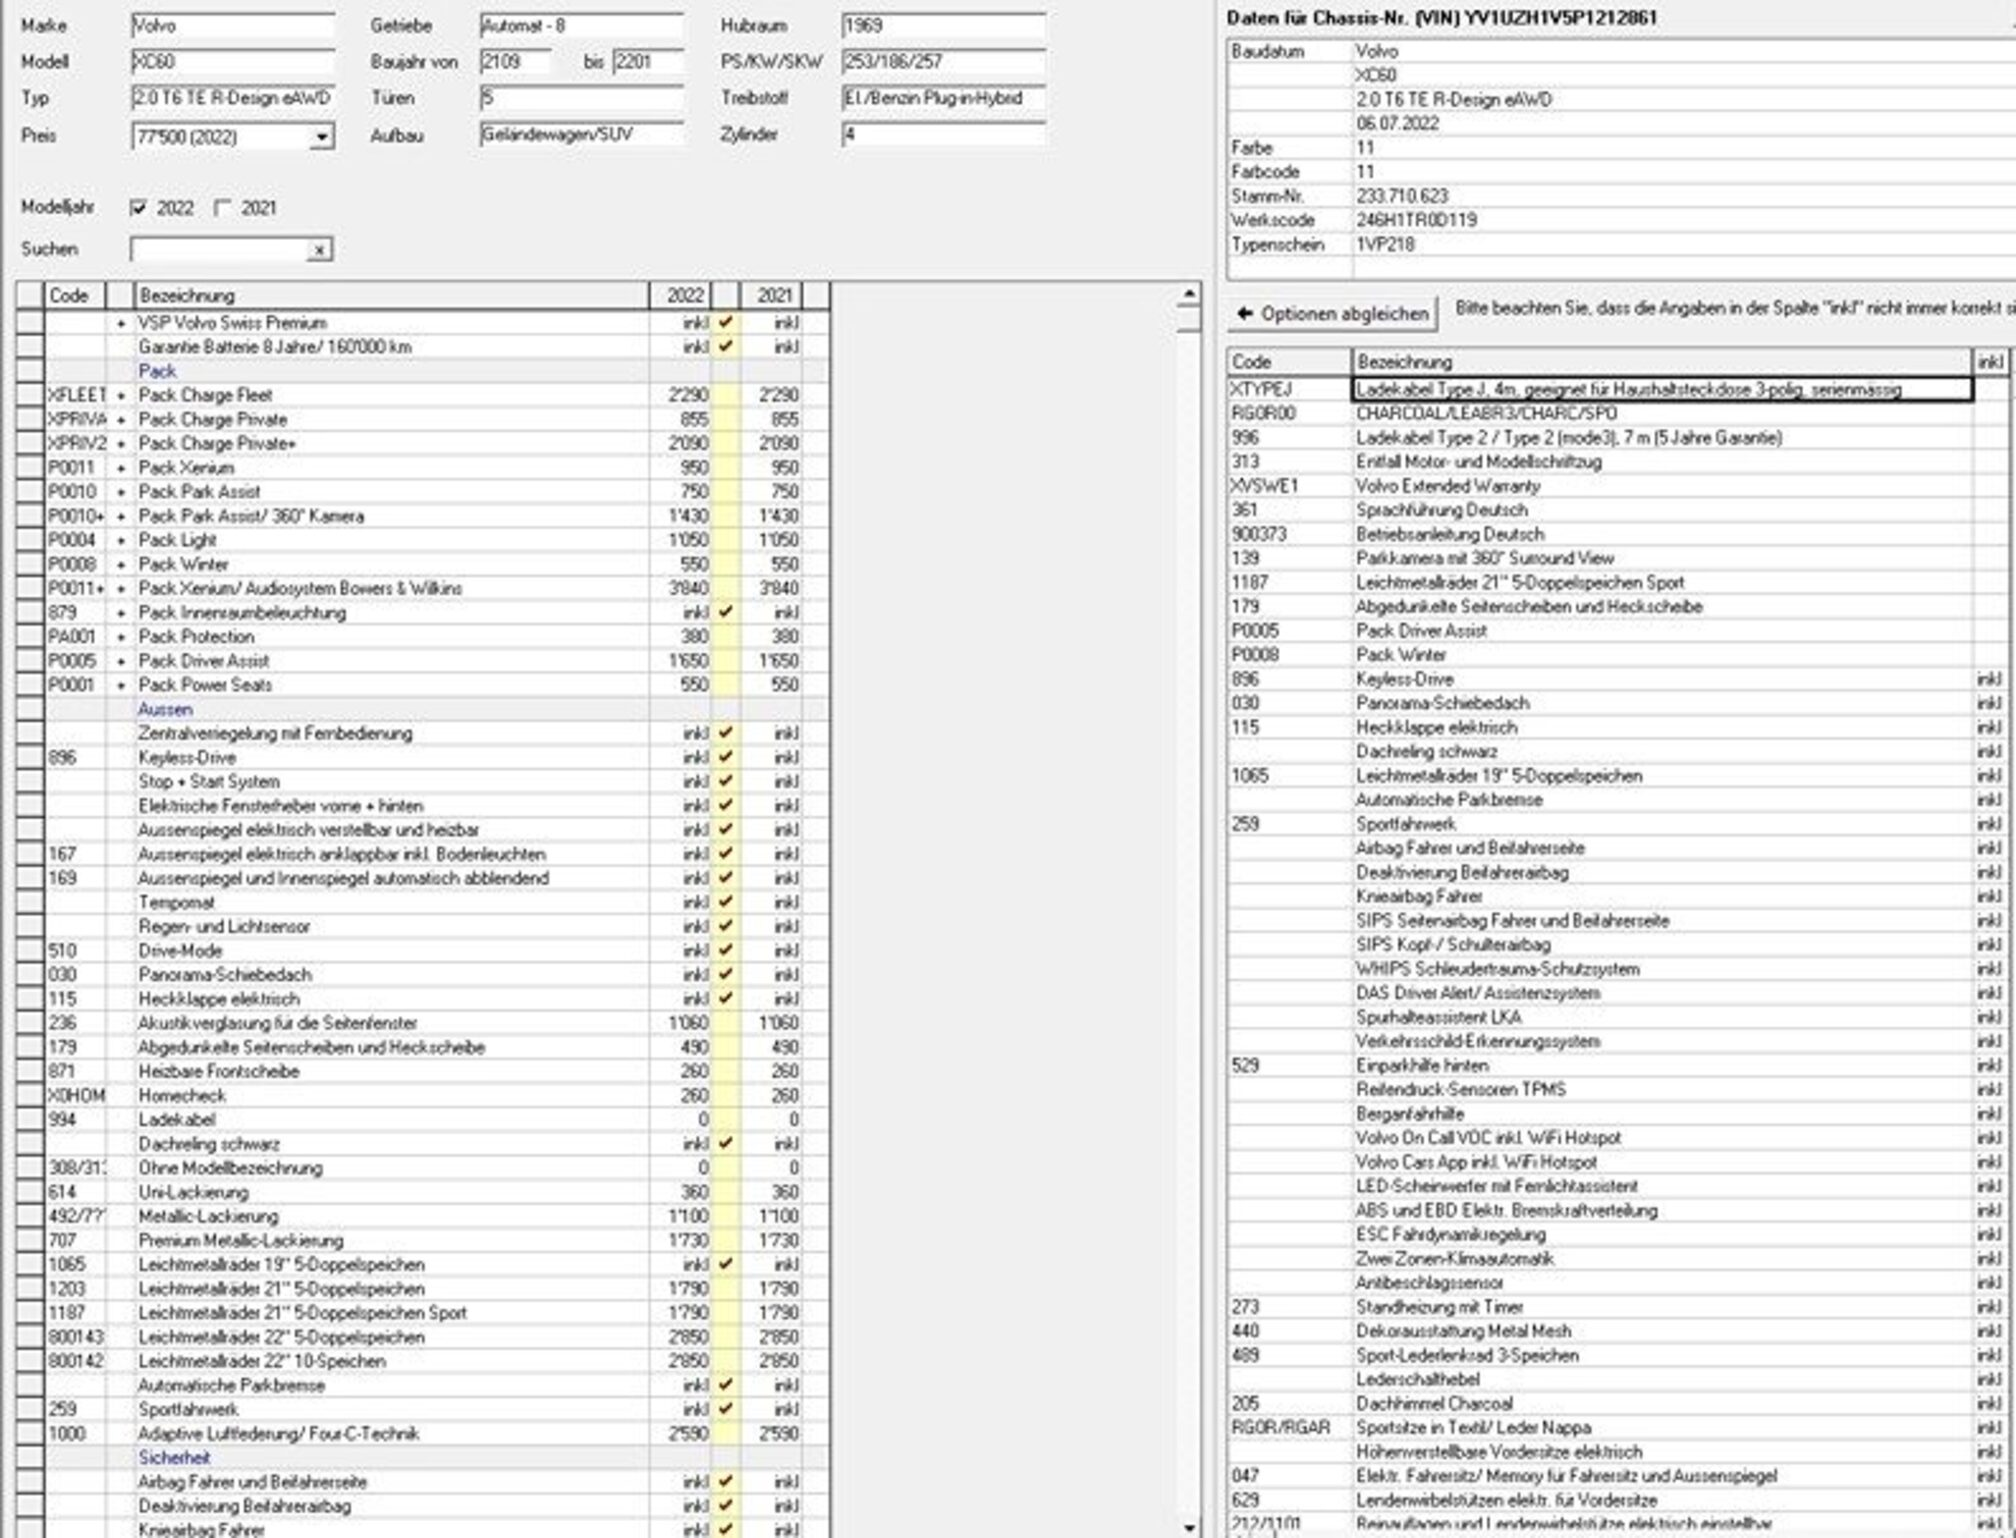Select the Aussen category heading
This screenshot has width=2016, height=1538.
click(165, 709)
